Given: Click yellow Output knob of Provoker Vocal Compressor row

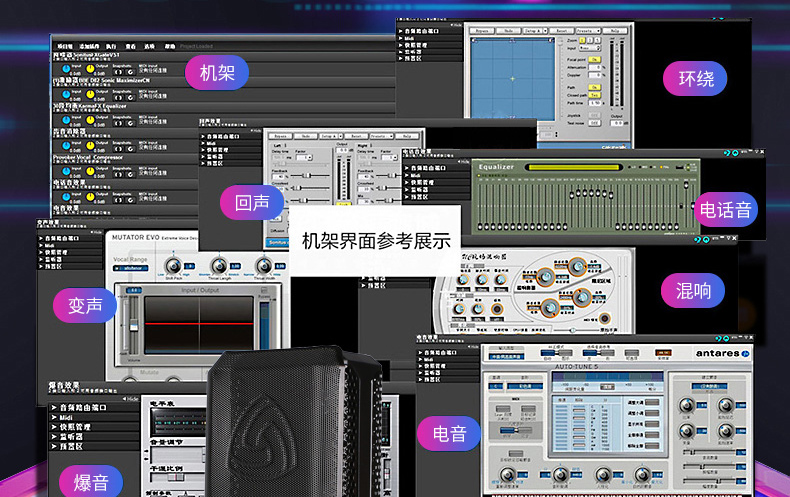Looking at the screenshot, I should click(90, 171).
